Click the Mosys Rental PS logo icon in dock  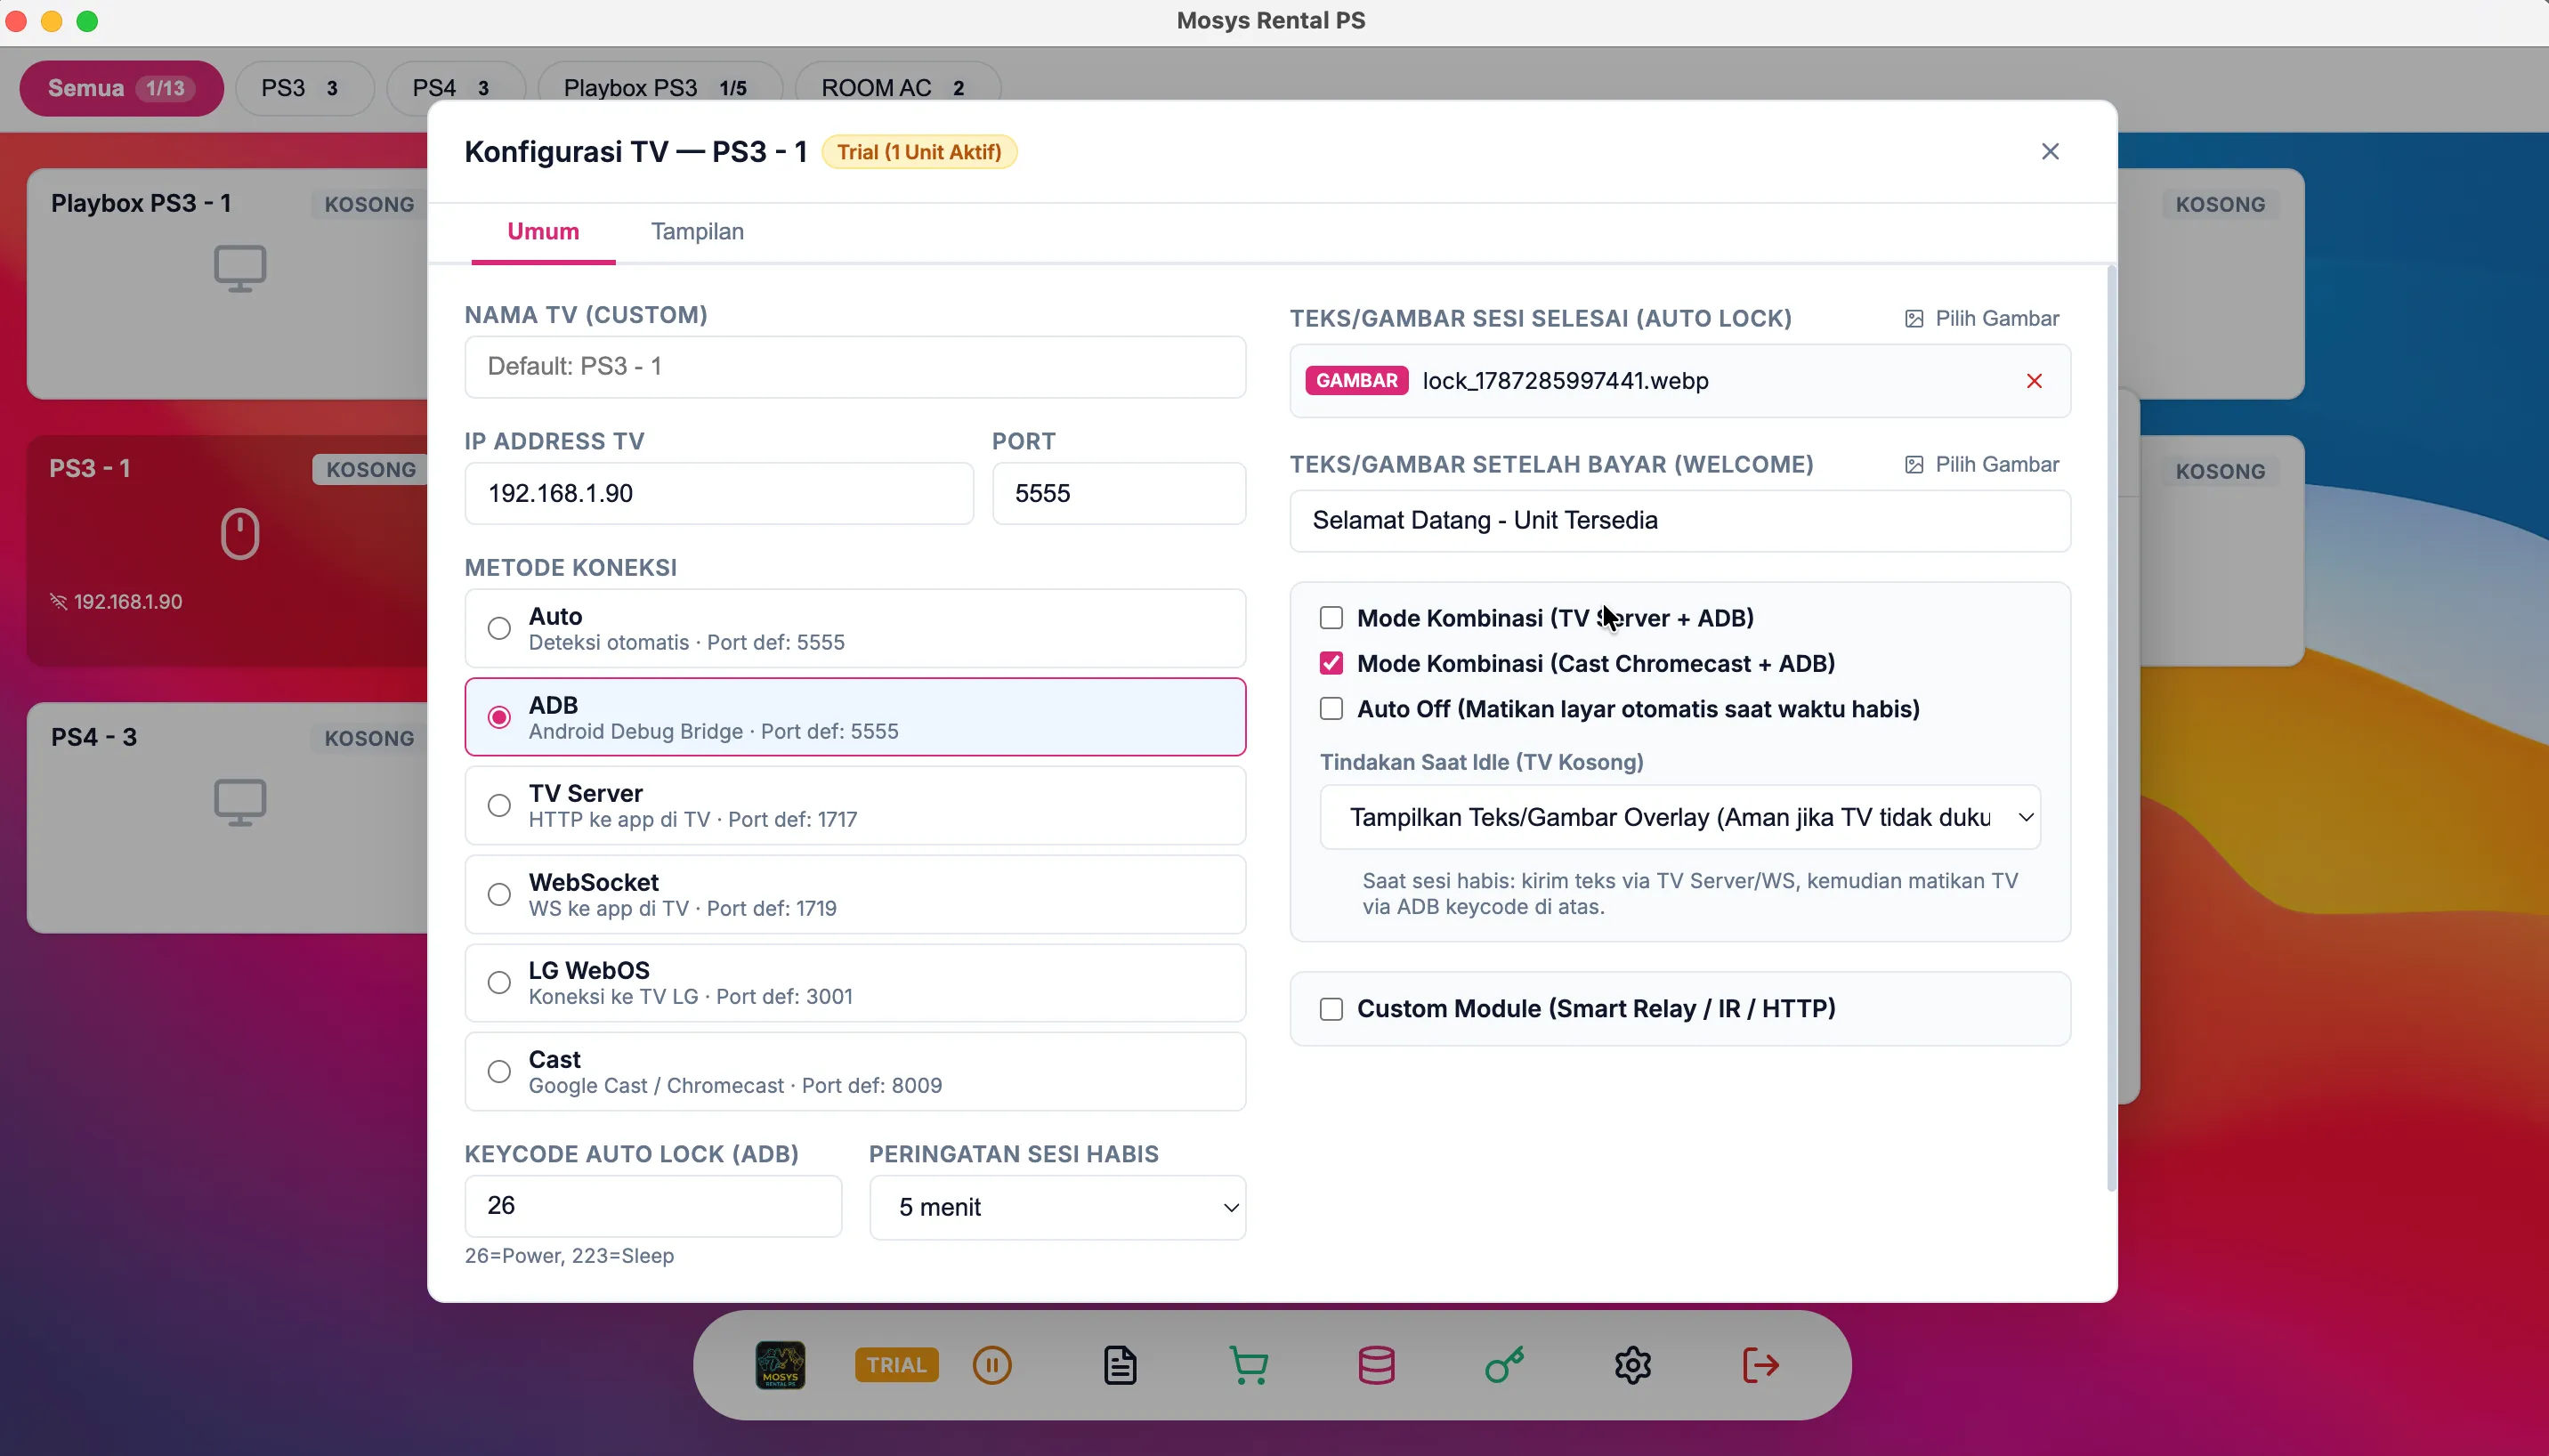(x=780, y=1365)
